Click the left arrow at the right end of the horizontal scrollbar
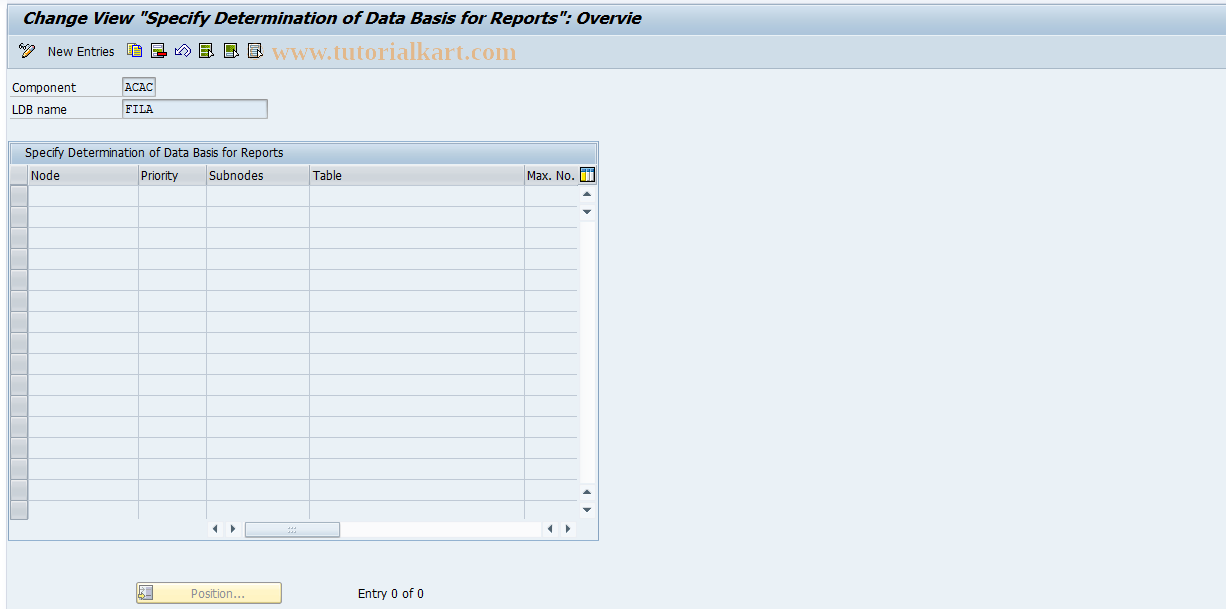 click(551, 529)
